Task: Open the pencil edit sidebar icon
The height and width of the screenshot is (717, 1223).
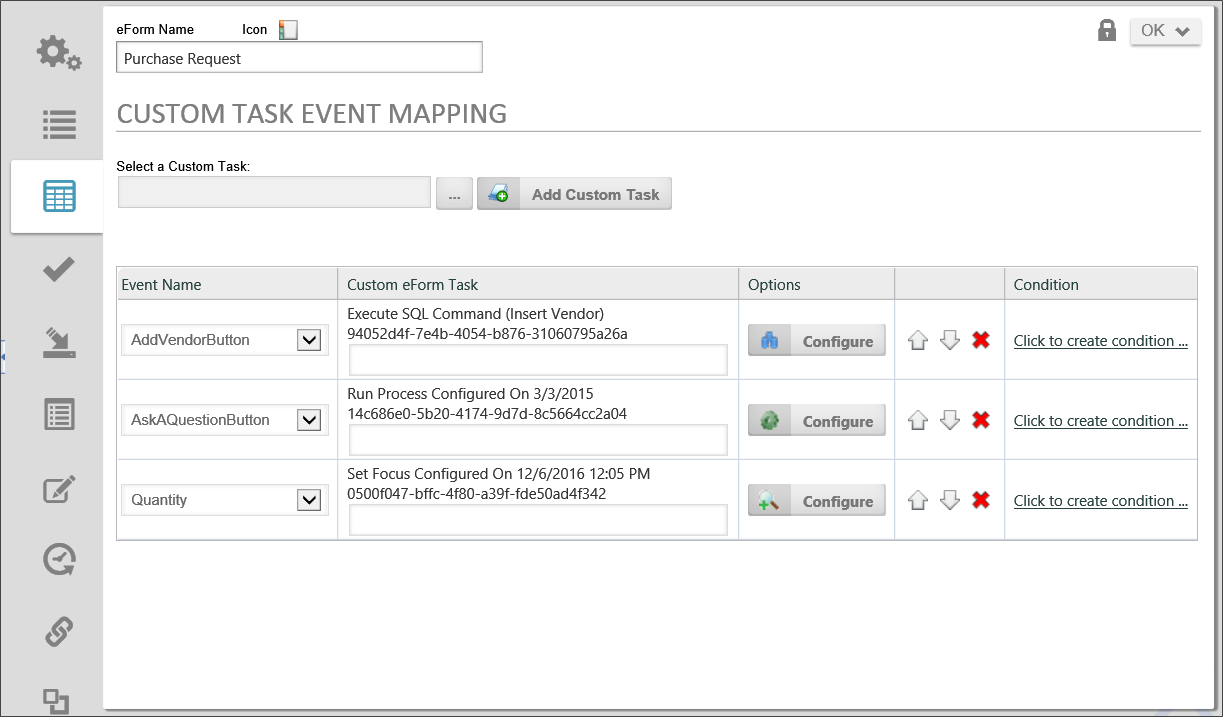Action: coord(59,488)
